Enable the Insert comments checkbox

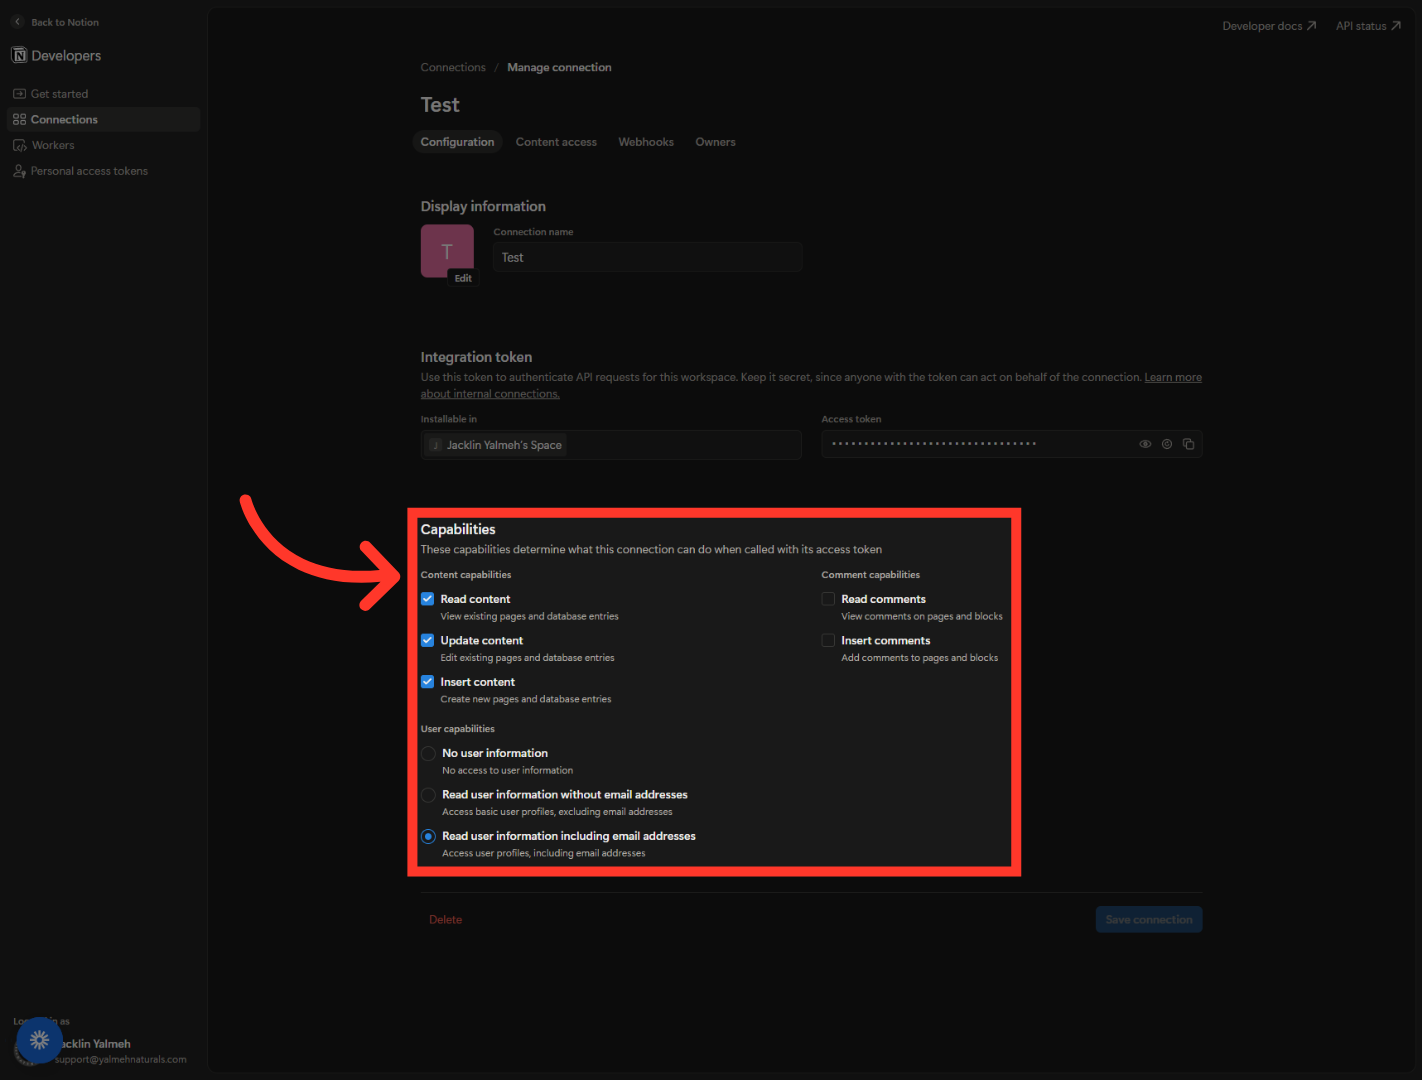pyautogui.click(x=828, y=640)
